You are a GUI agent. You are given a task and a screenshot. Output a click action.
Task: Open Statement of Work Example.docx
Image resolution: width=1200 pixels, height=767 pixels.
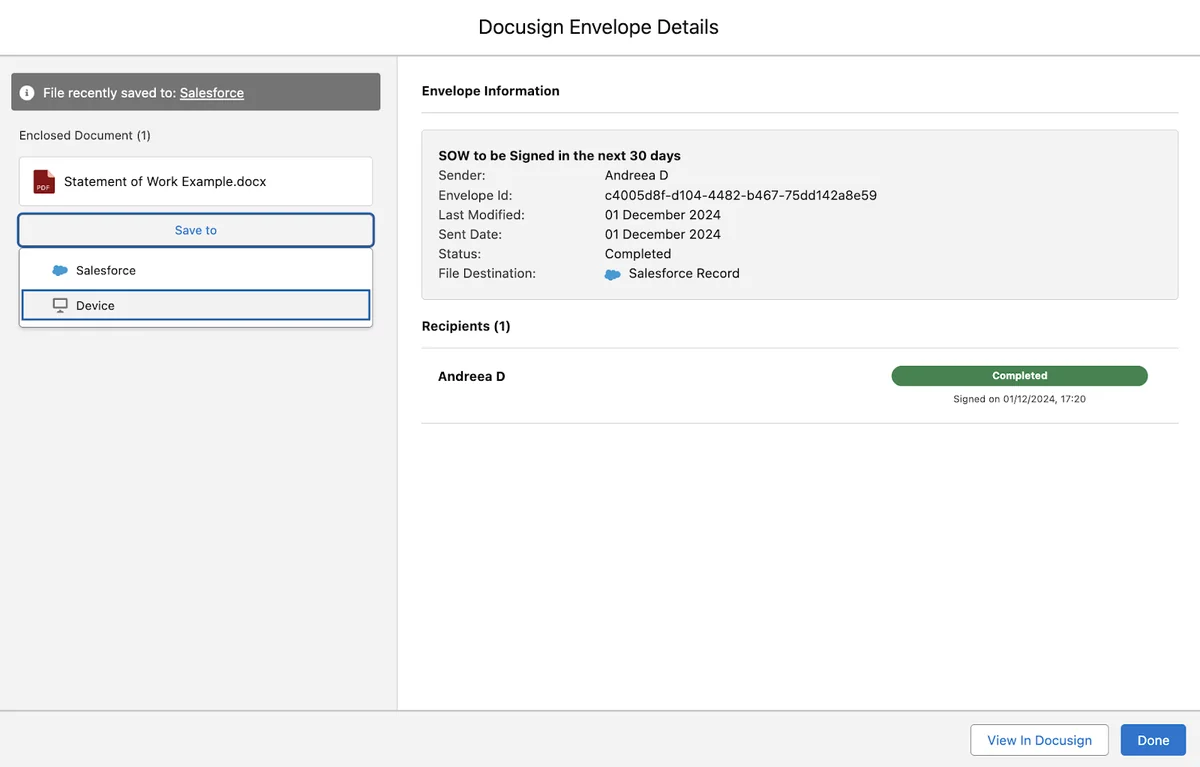point(196,182)
